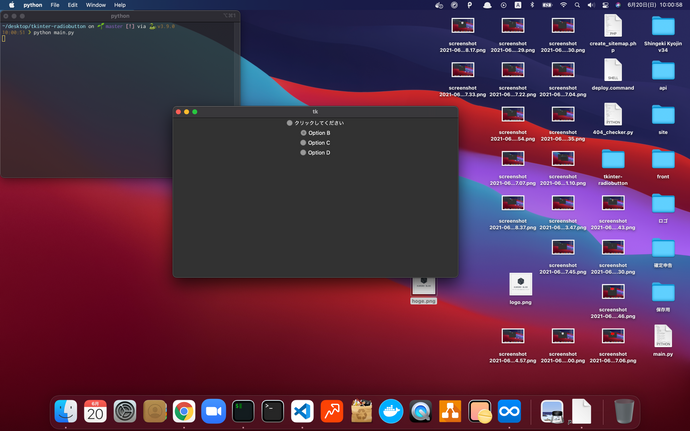Select the クリックしてください radio button

pyautogui.click(x=315, y=123)
